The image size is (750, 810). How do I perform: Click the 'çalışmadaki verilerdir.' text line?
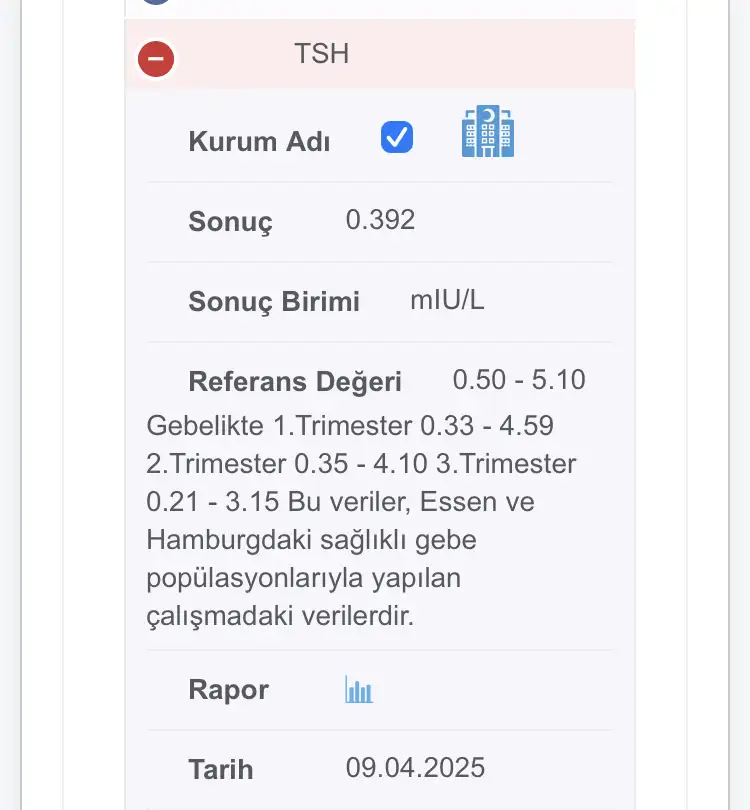[280, 616]
